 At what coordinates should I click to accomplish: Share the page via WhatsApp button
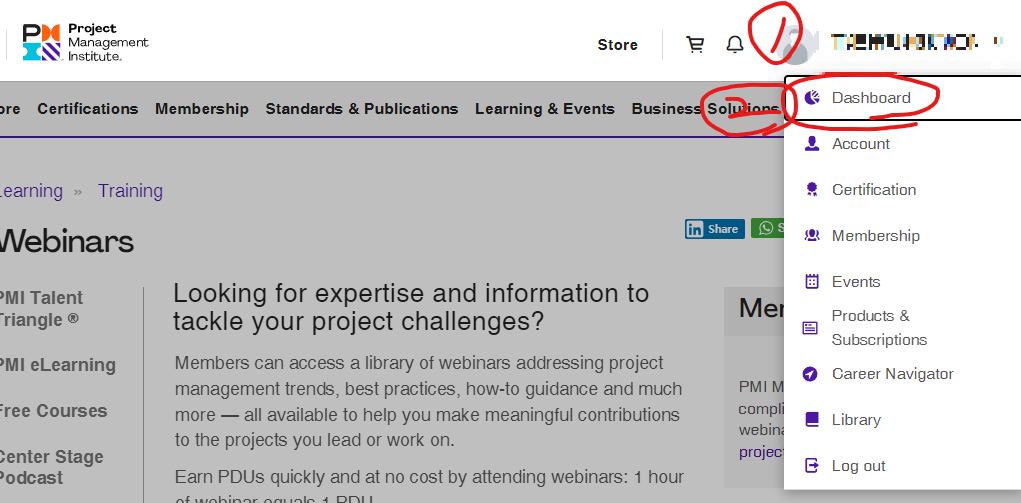pyautogui.click(x=769, y=228)
